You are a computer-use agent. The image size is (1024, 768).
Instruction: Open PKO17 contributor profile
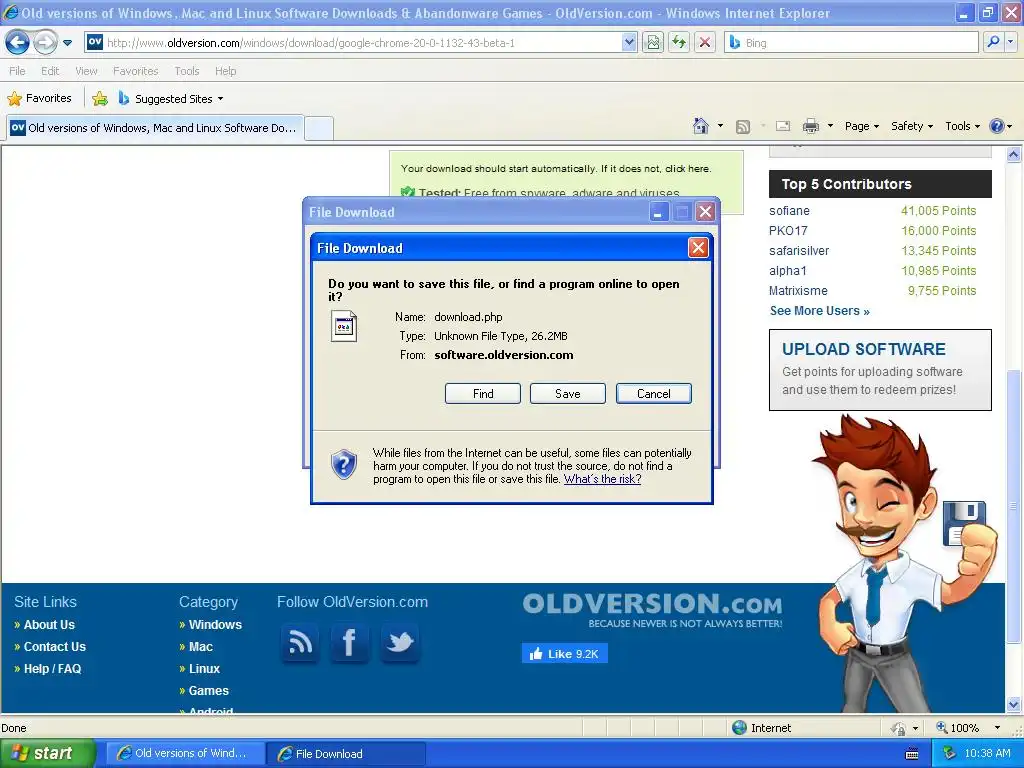point(788,231)
